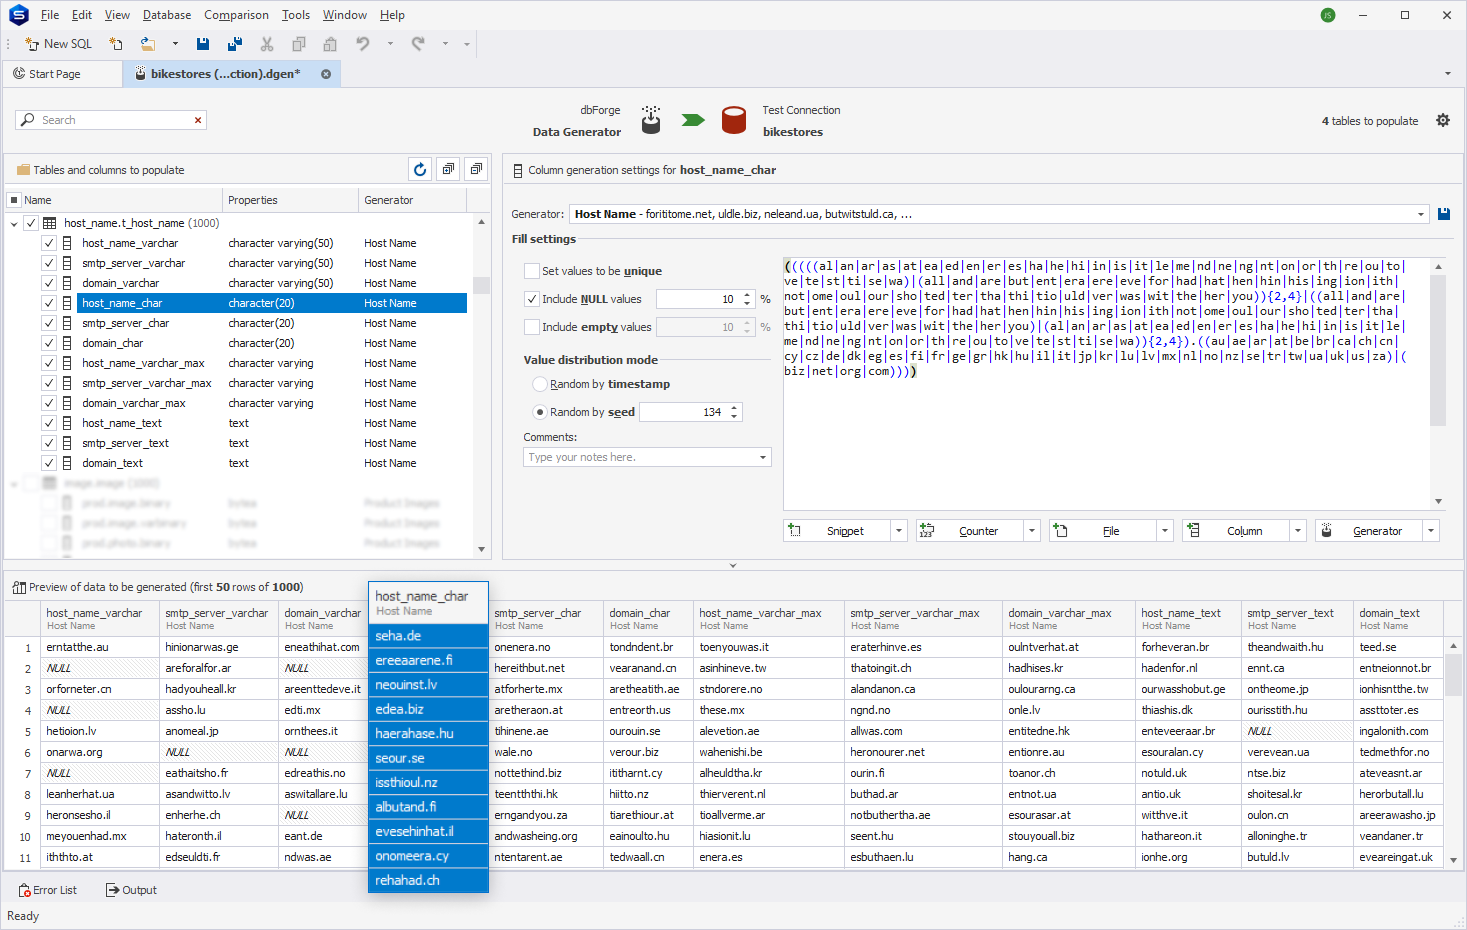Image resolution: width=1467 pixels, height=930 pixels.
Task: Click the Undo arrow icon
Action: (363, 44)
